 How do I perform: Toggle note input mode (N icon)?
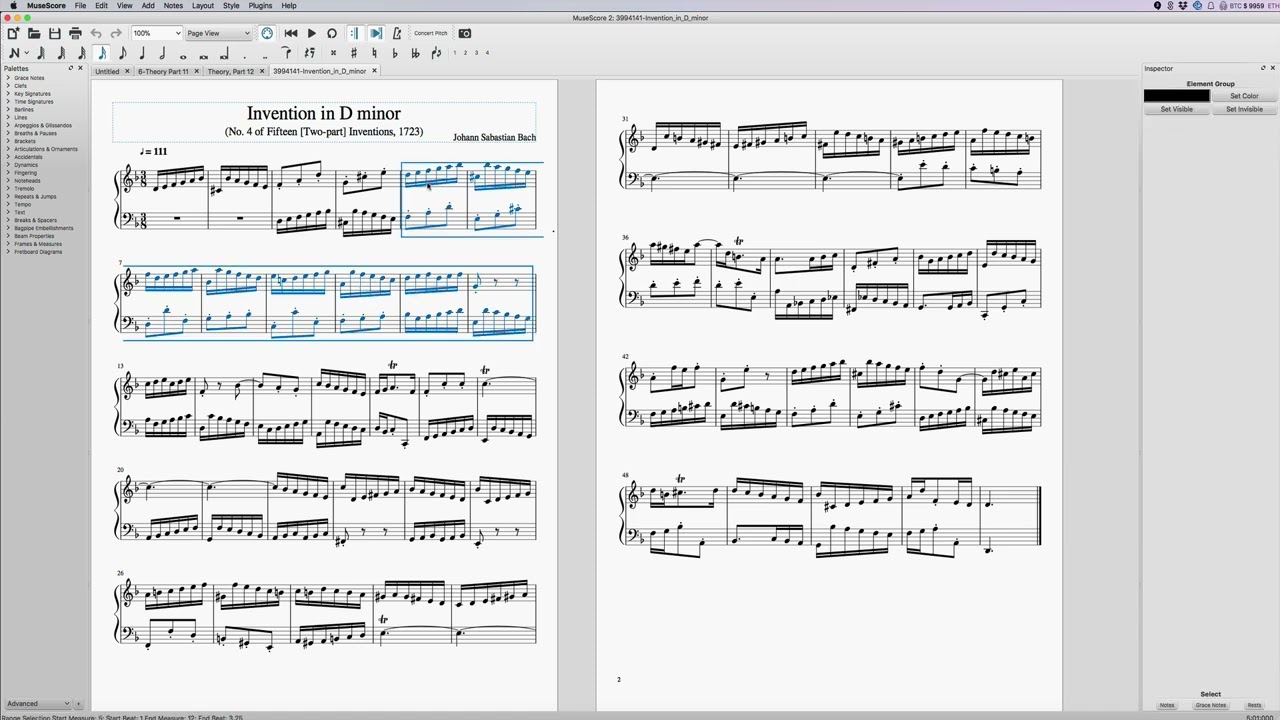(x=14, y=53)
